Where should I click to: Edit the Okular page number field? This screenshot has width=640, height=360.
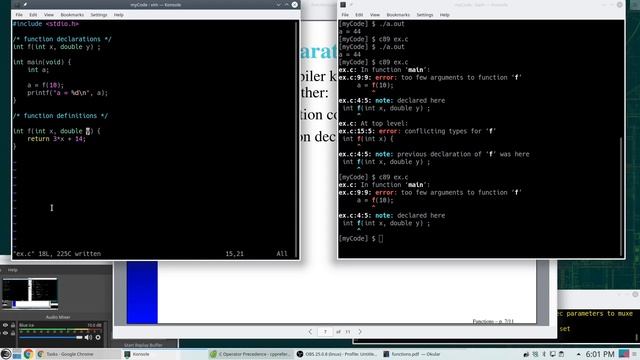pos(325,331)
